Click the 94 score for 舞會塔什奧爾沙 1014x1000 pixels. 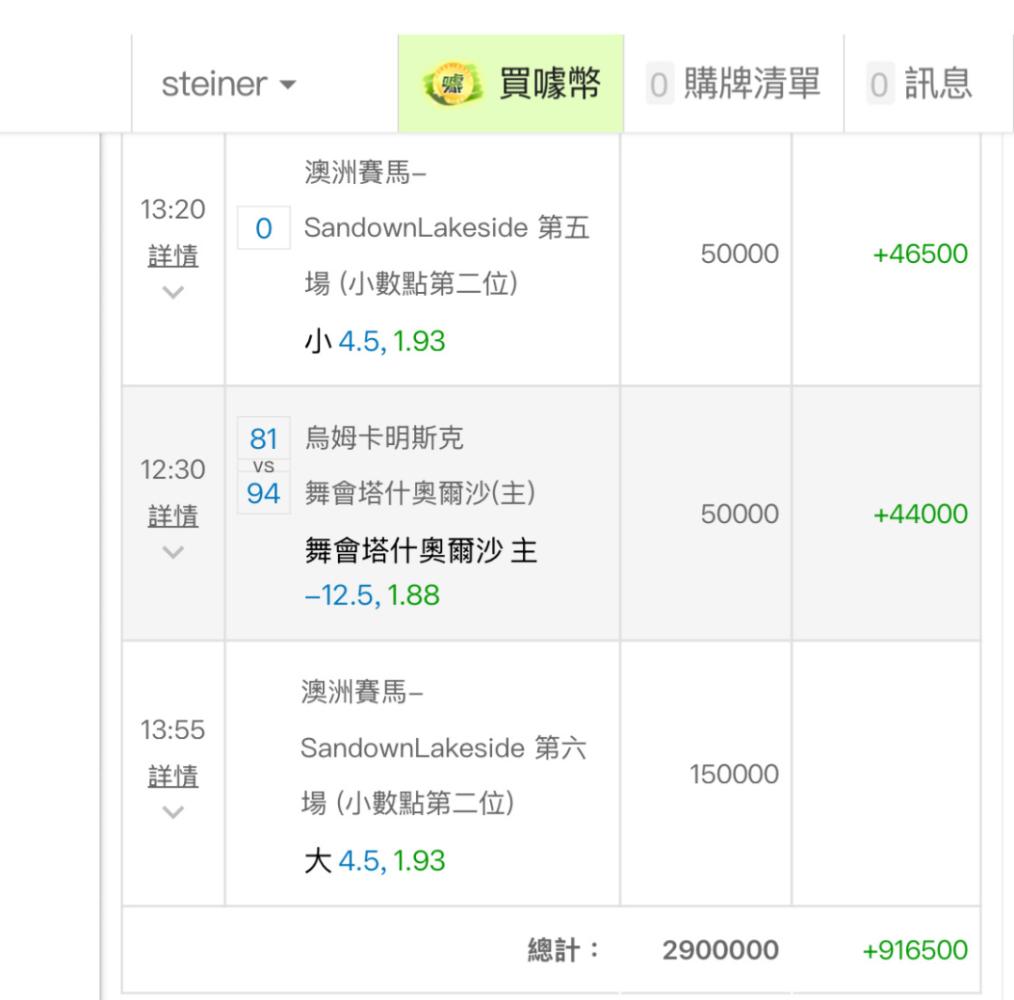(x=264, y=492)
